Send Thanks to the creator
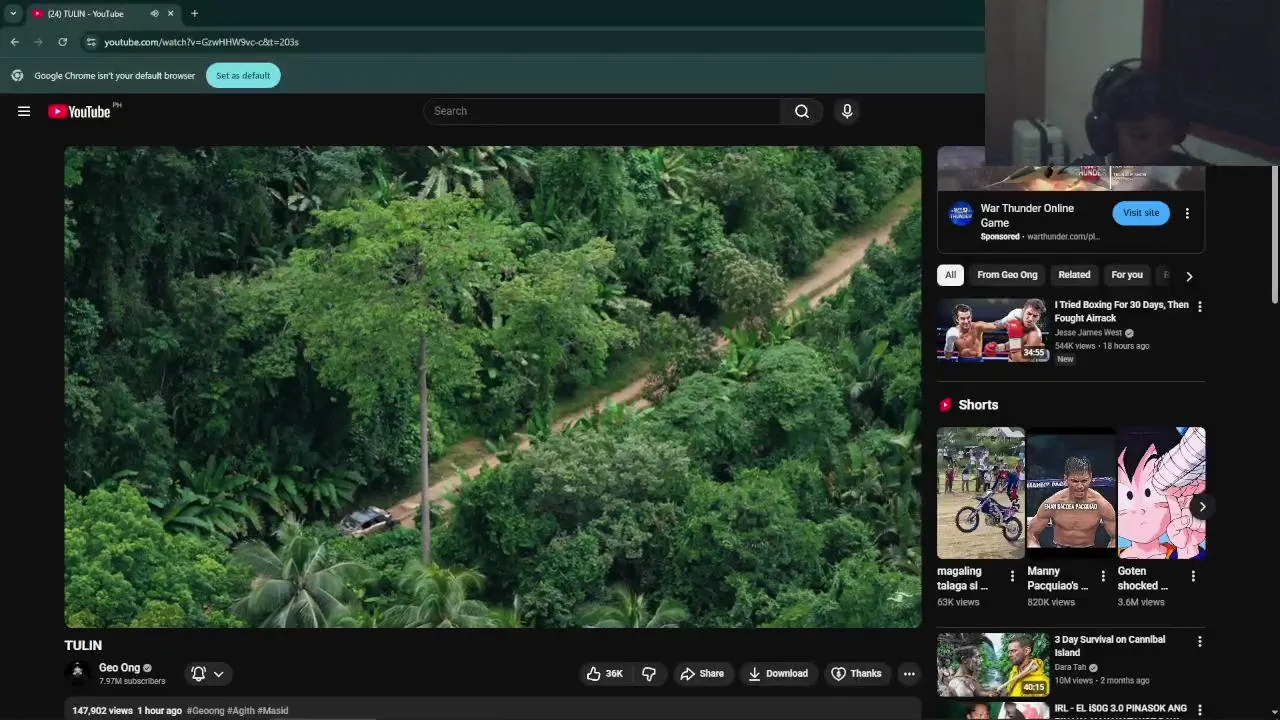This screenshot has width=1280, height=720. [856, 673]
